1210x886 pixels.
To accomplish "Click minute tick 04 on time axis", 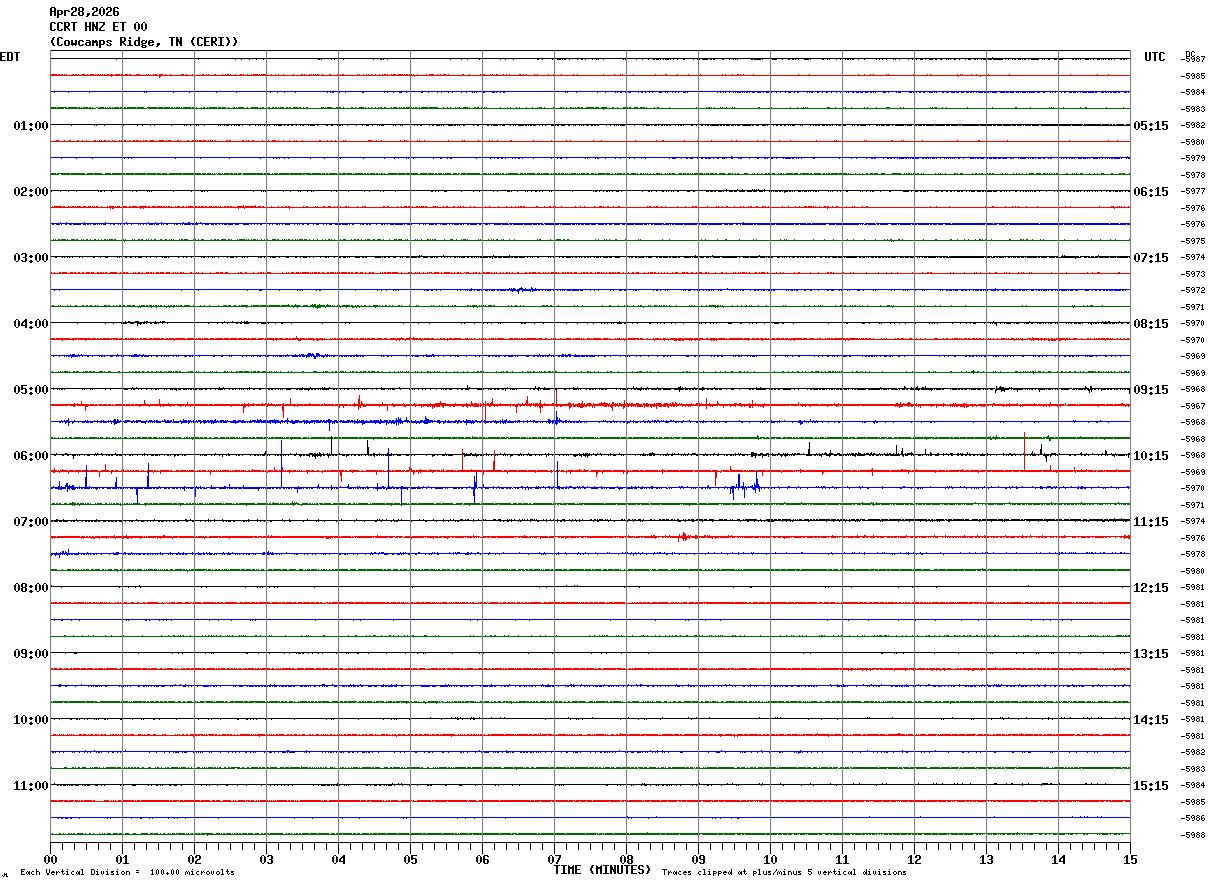I will 338,859.
